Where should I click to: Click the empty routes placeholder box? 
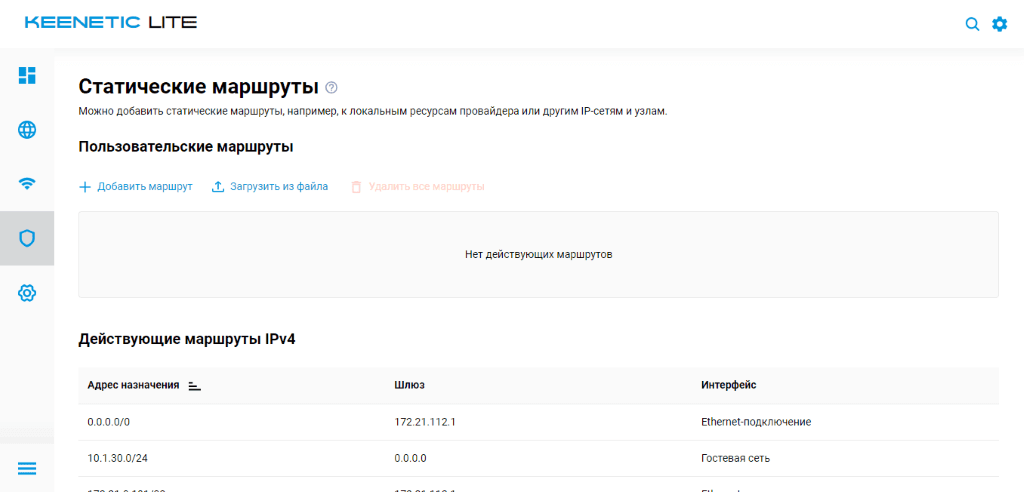point(538,254)
